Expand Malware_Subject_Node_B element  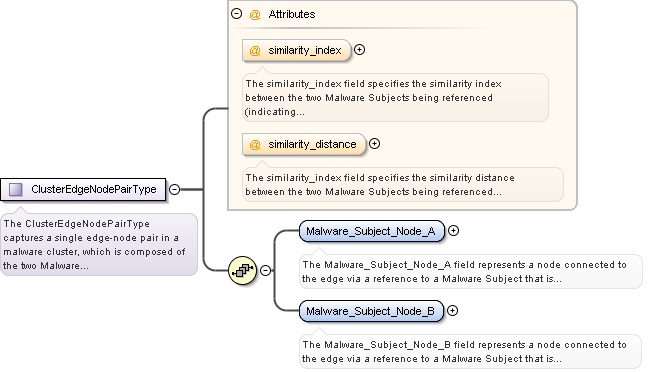[453, 311]
